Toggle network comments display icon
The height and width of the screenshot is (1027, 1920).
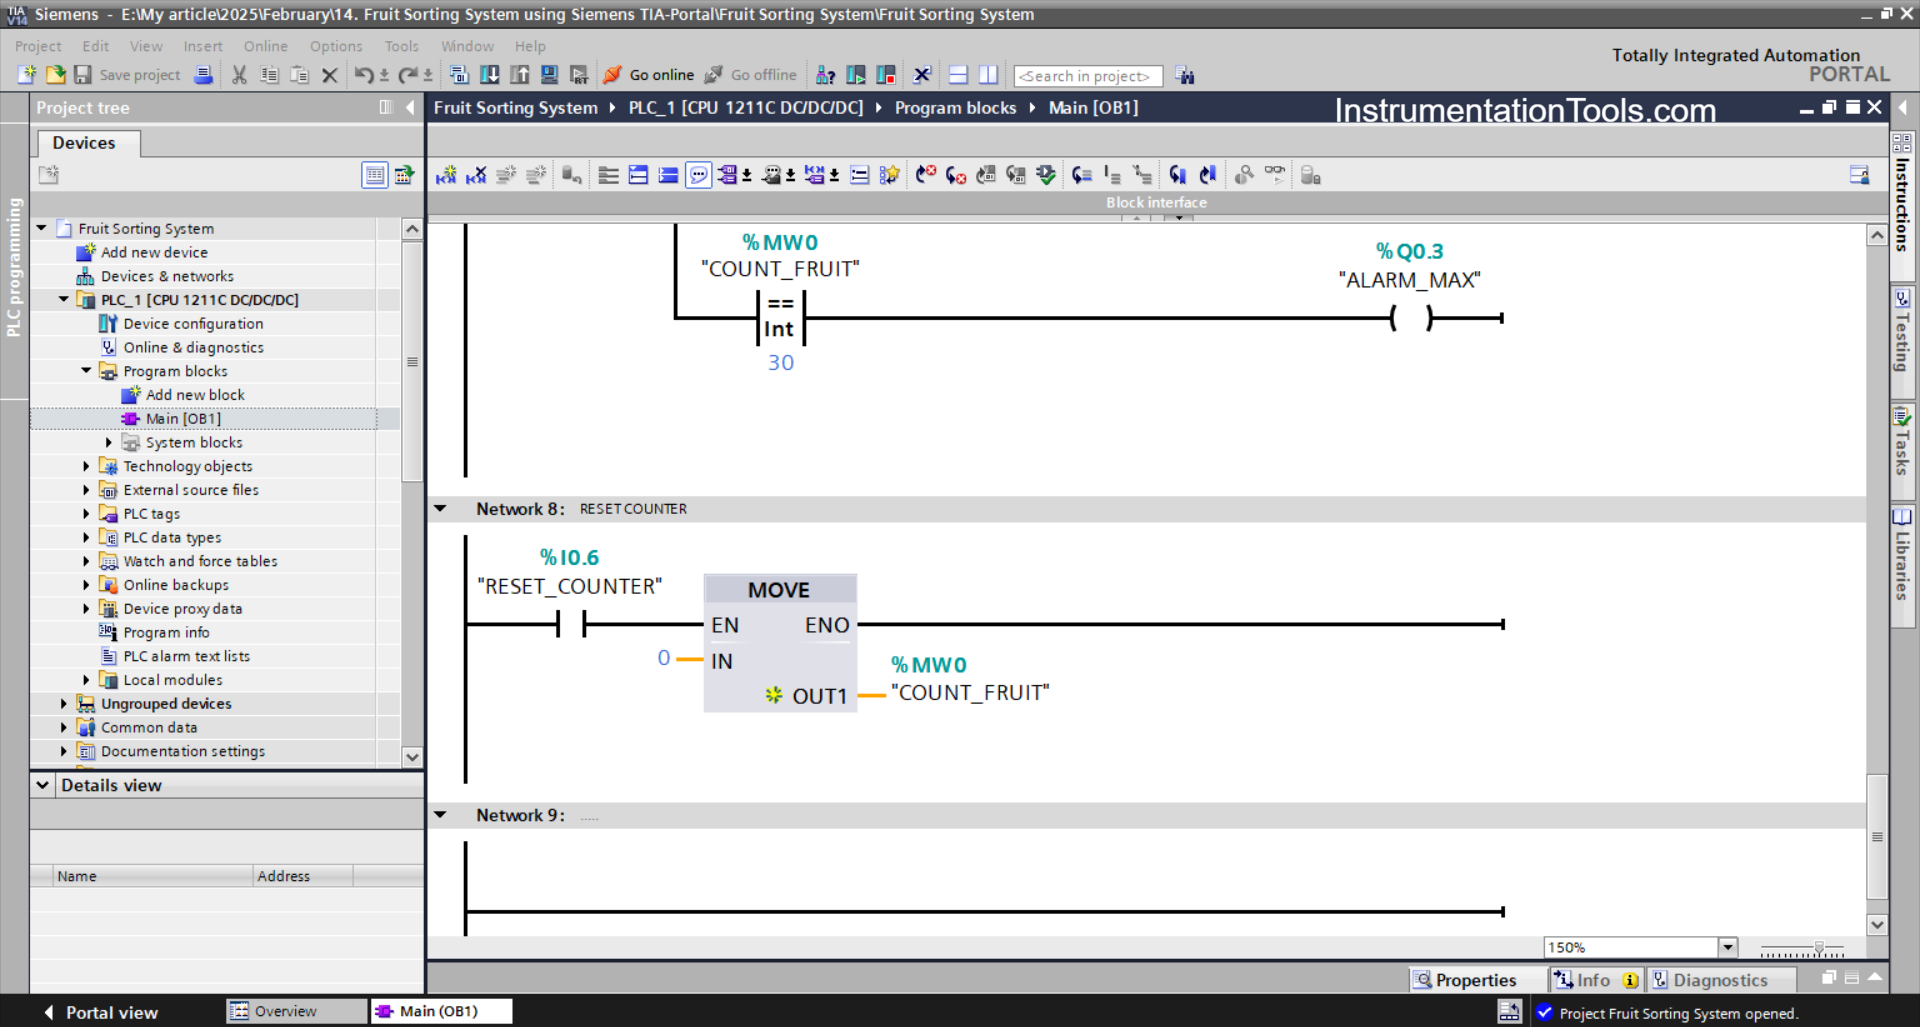859,175
